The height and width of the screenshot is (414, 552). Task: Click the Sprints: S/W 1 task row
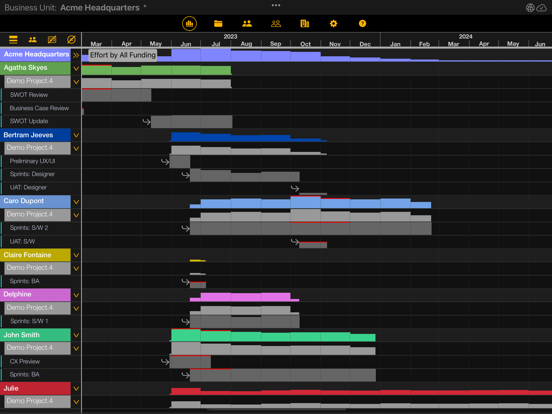(41, 321)
